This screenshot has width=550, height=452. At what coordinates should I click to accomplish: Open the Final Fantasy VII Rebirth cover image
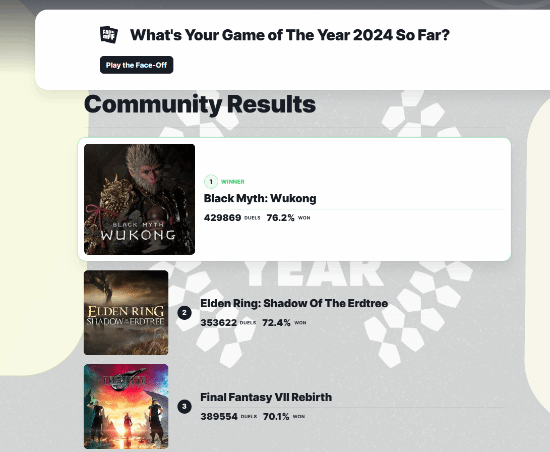126,406
